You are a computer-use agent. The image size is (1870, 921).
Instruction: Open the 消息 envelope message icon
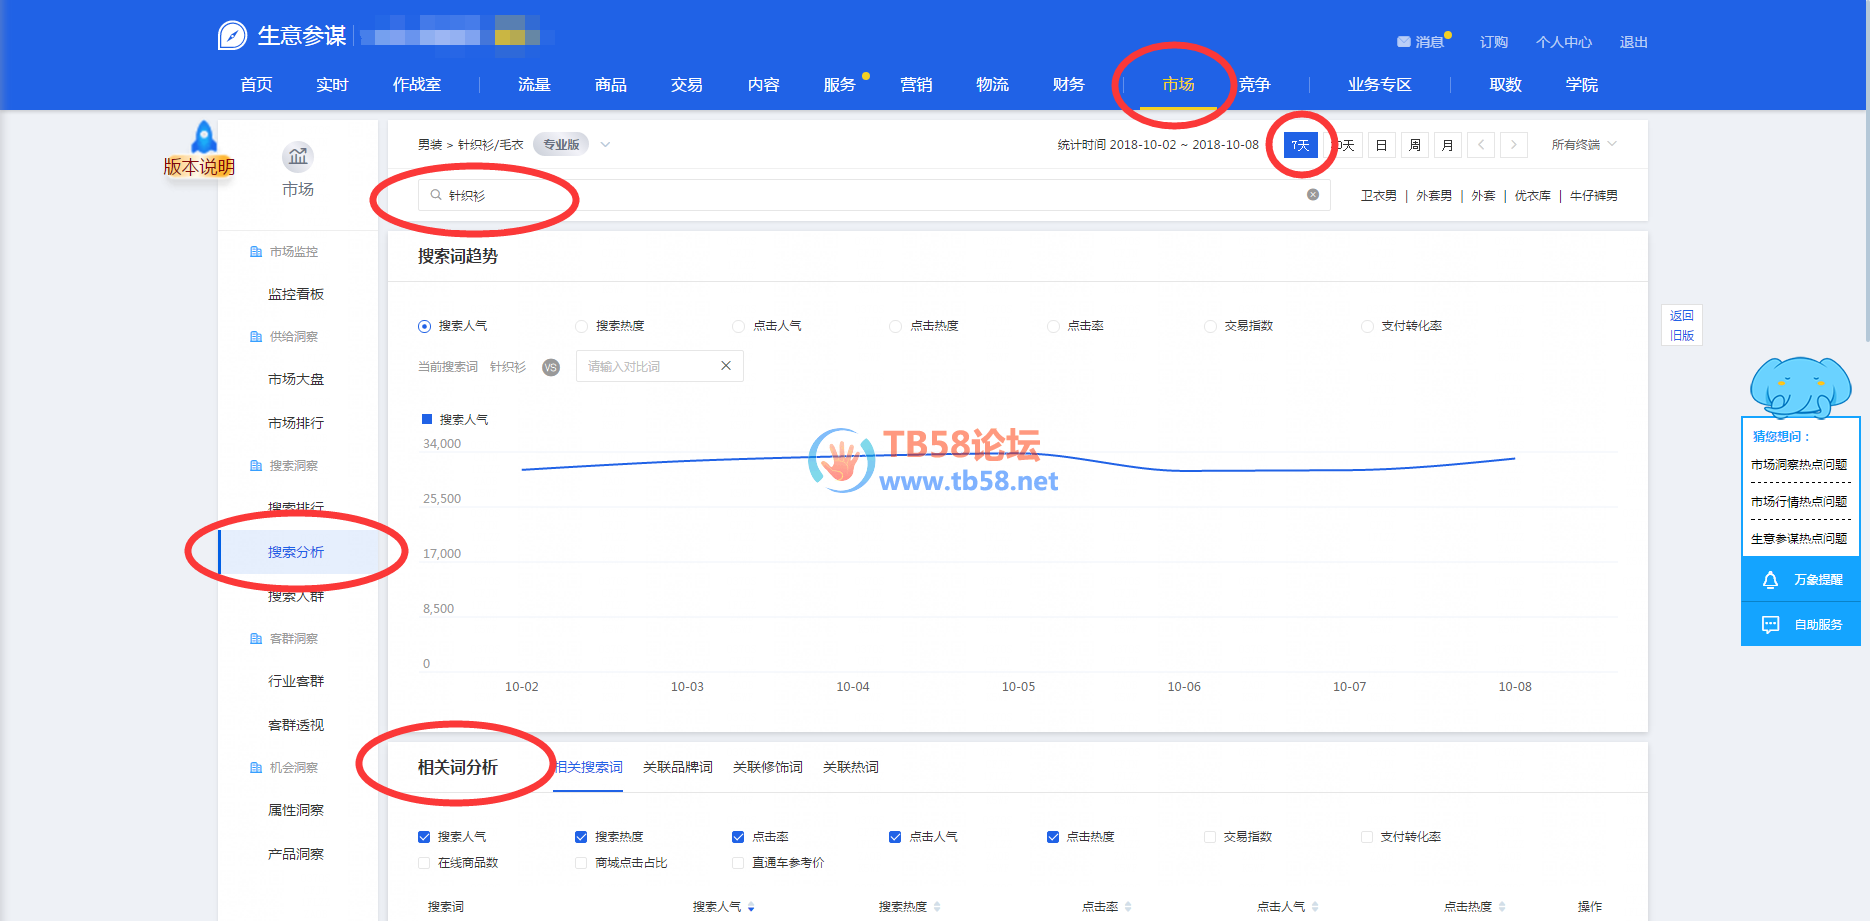point(1403,42)
